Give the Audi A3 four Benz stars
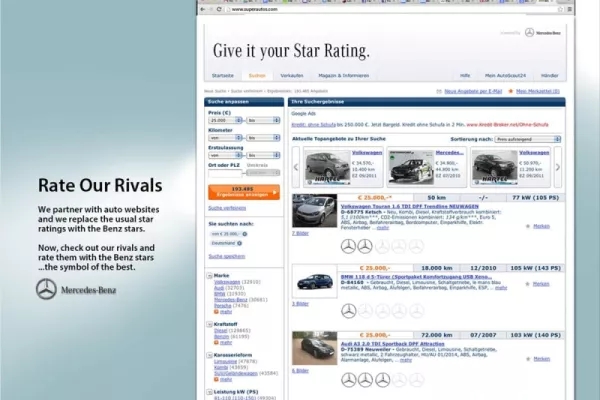600x400 pixels. [399, 380]
